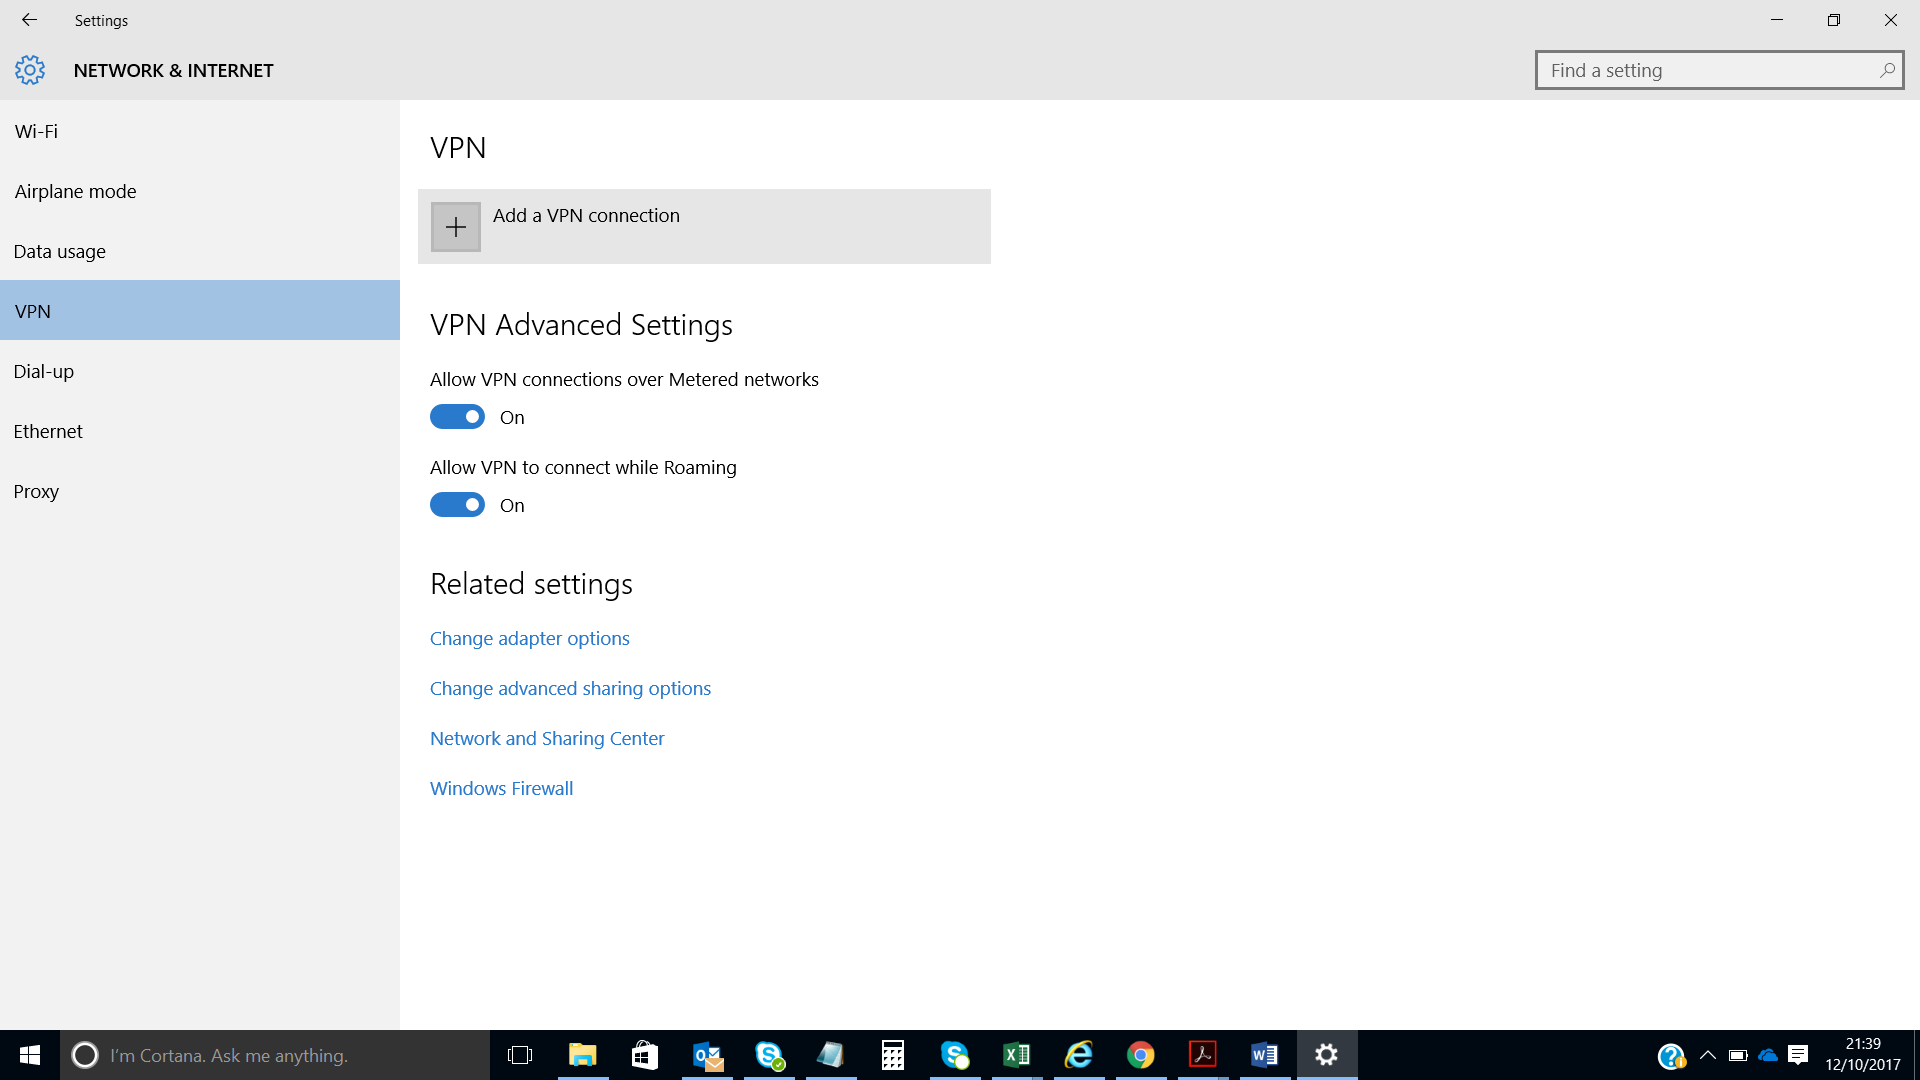Click the help question-mark tray icon
Image resolution: width=1920 pixels, height=1080 pixels.
pyautogui.click(x=1671, y=1056)
